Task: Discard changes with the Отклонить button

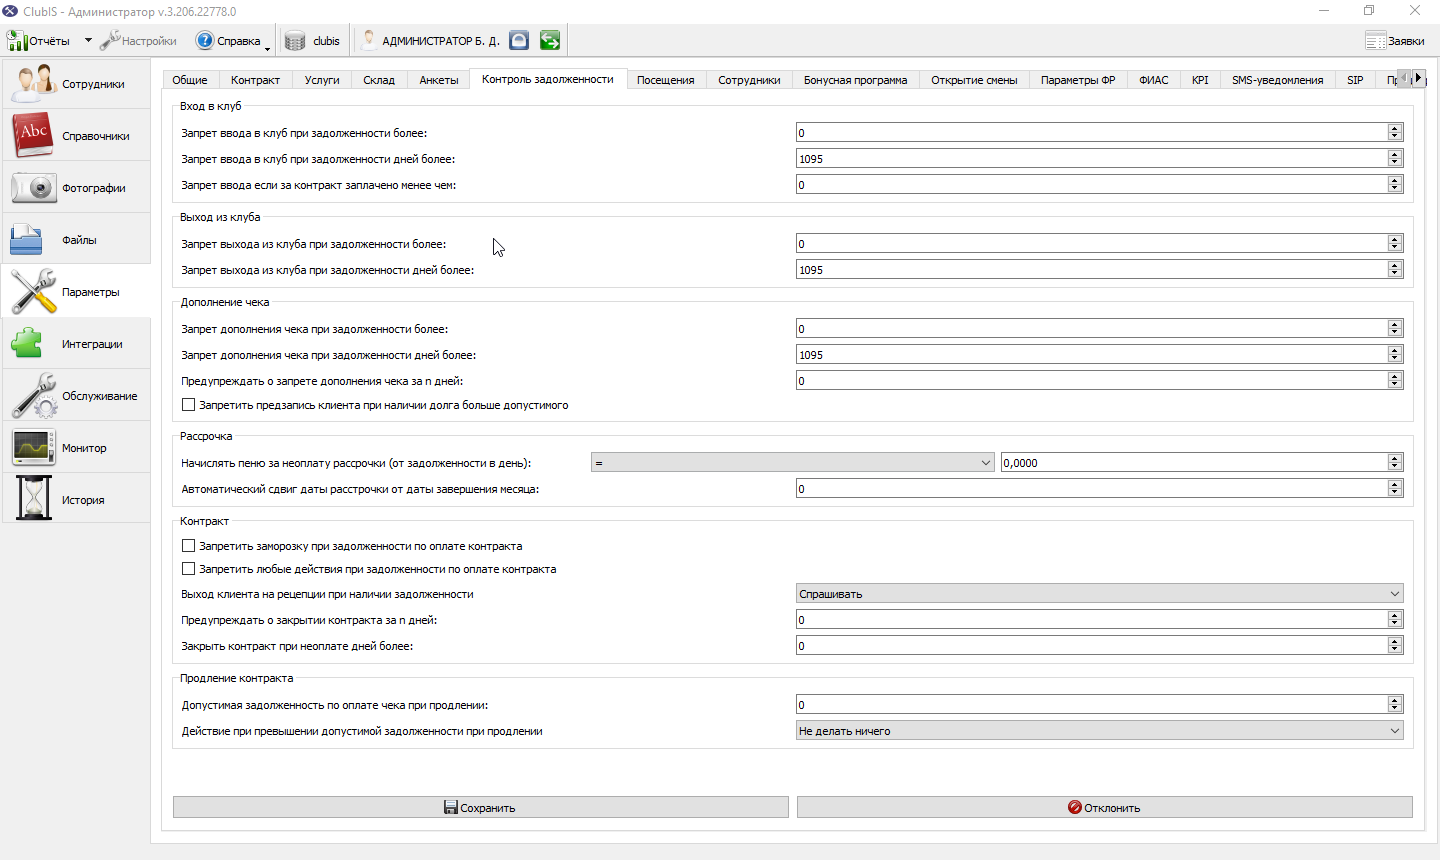Action: pyautogui.click(x=1105, y=807)
